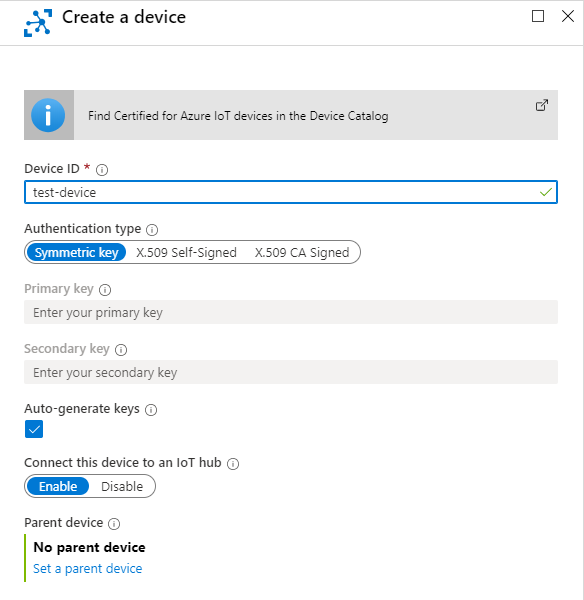
Task: Open Device Catalog external link icon
Action: (542, 105)
